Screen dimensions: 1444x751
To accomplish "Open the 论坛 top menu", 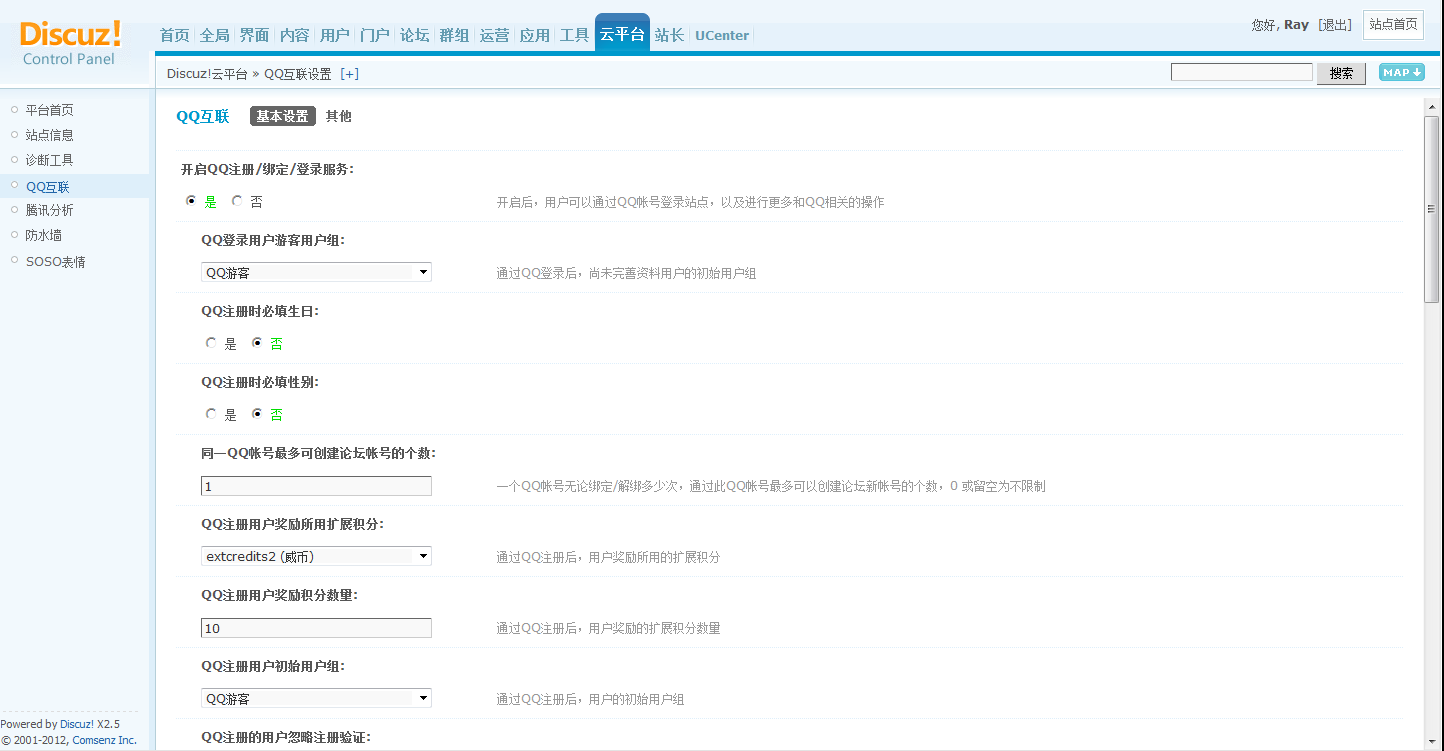I will click(414, 35).
